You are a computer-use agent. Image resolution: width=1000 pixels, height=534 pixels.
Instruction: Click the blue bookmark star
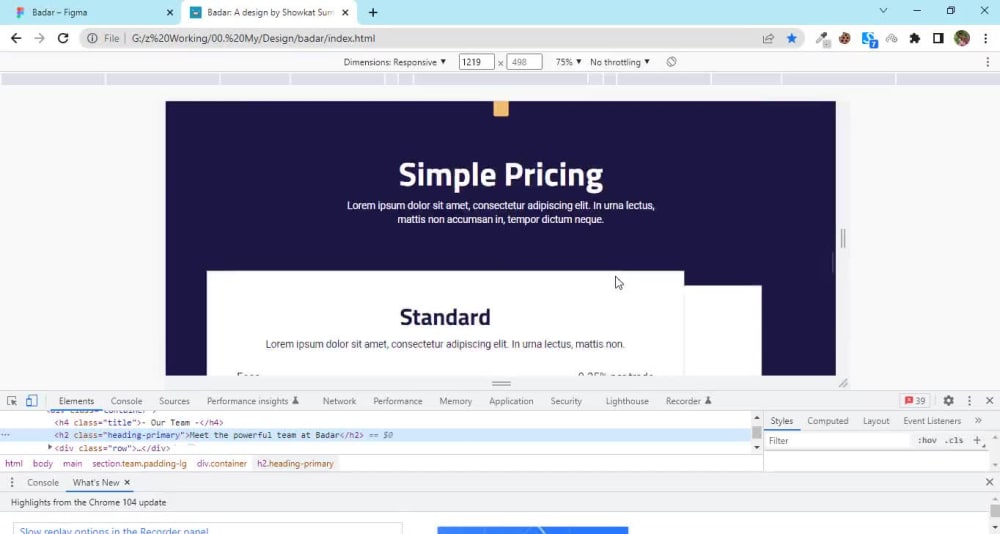click(791, 38)
